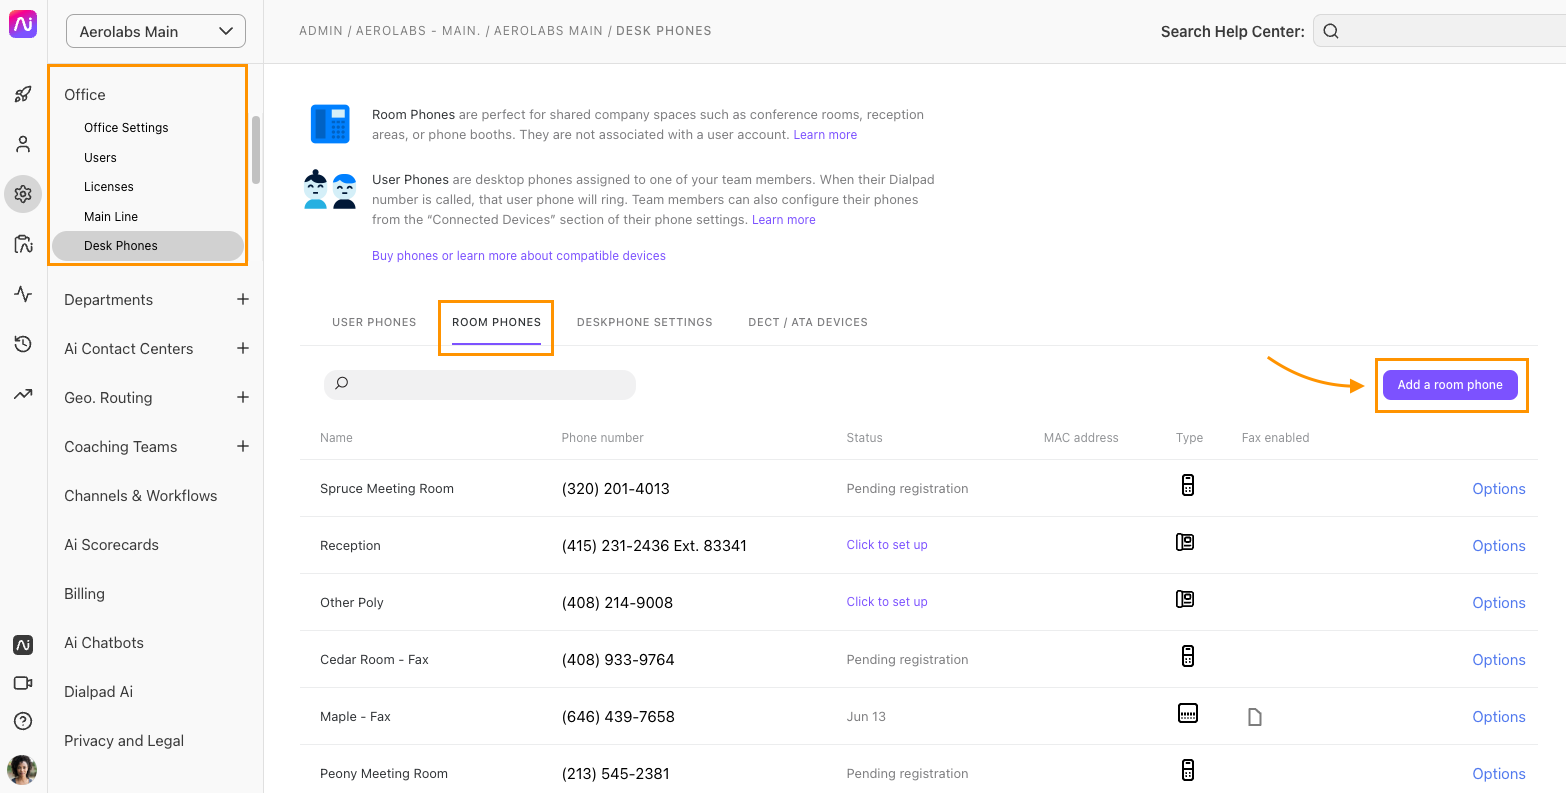Click the Add a room phone button
Screen dimensions: 1566x793
[x=1450, y=385]
